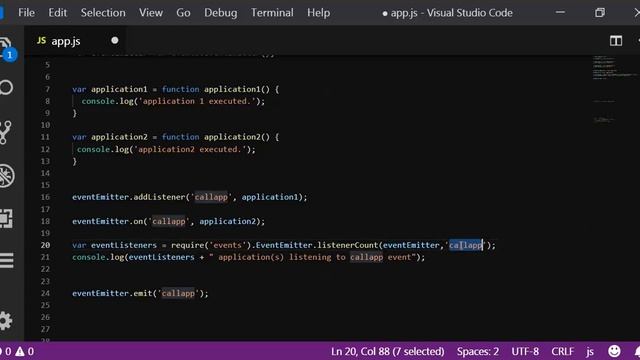
Task: Open the Terminal menu
Action: coord(272,13)
